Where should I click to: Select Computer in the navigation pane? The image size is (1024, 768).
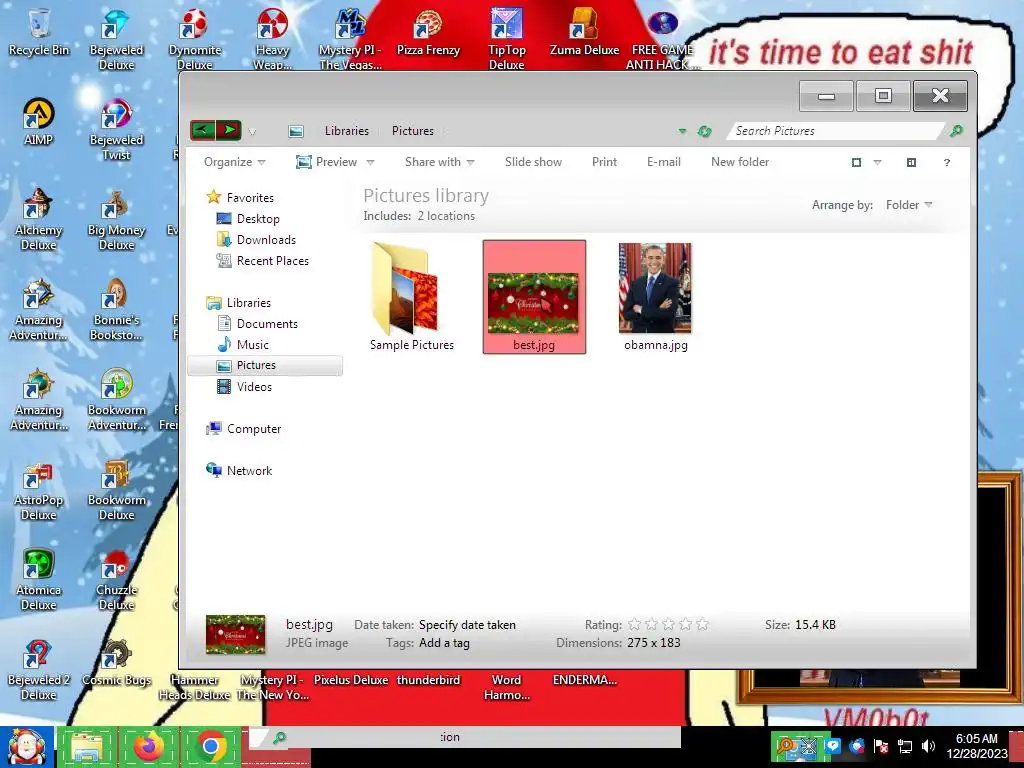244,428
